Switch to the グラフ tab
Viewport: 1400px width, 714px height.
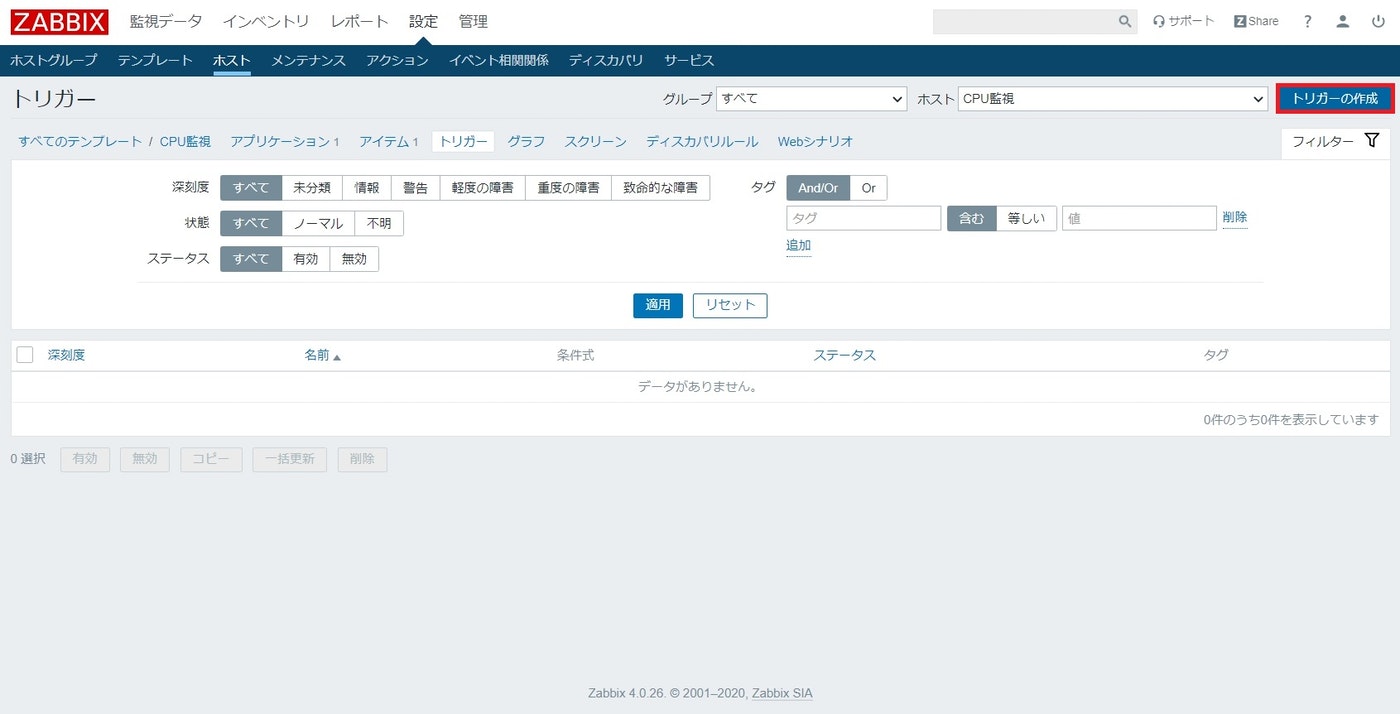[526, 141]
